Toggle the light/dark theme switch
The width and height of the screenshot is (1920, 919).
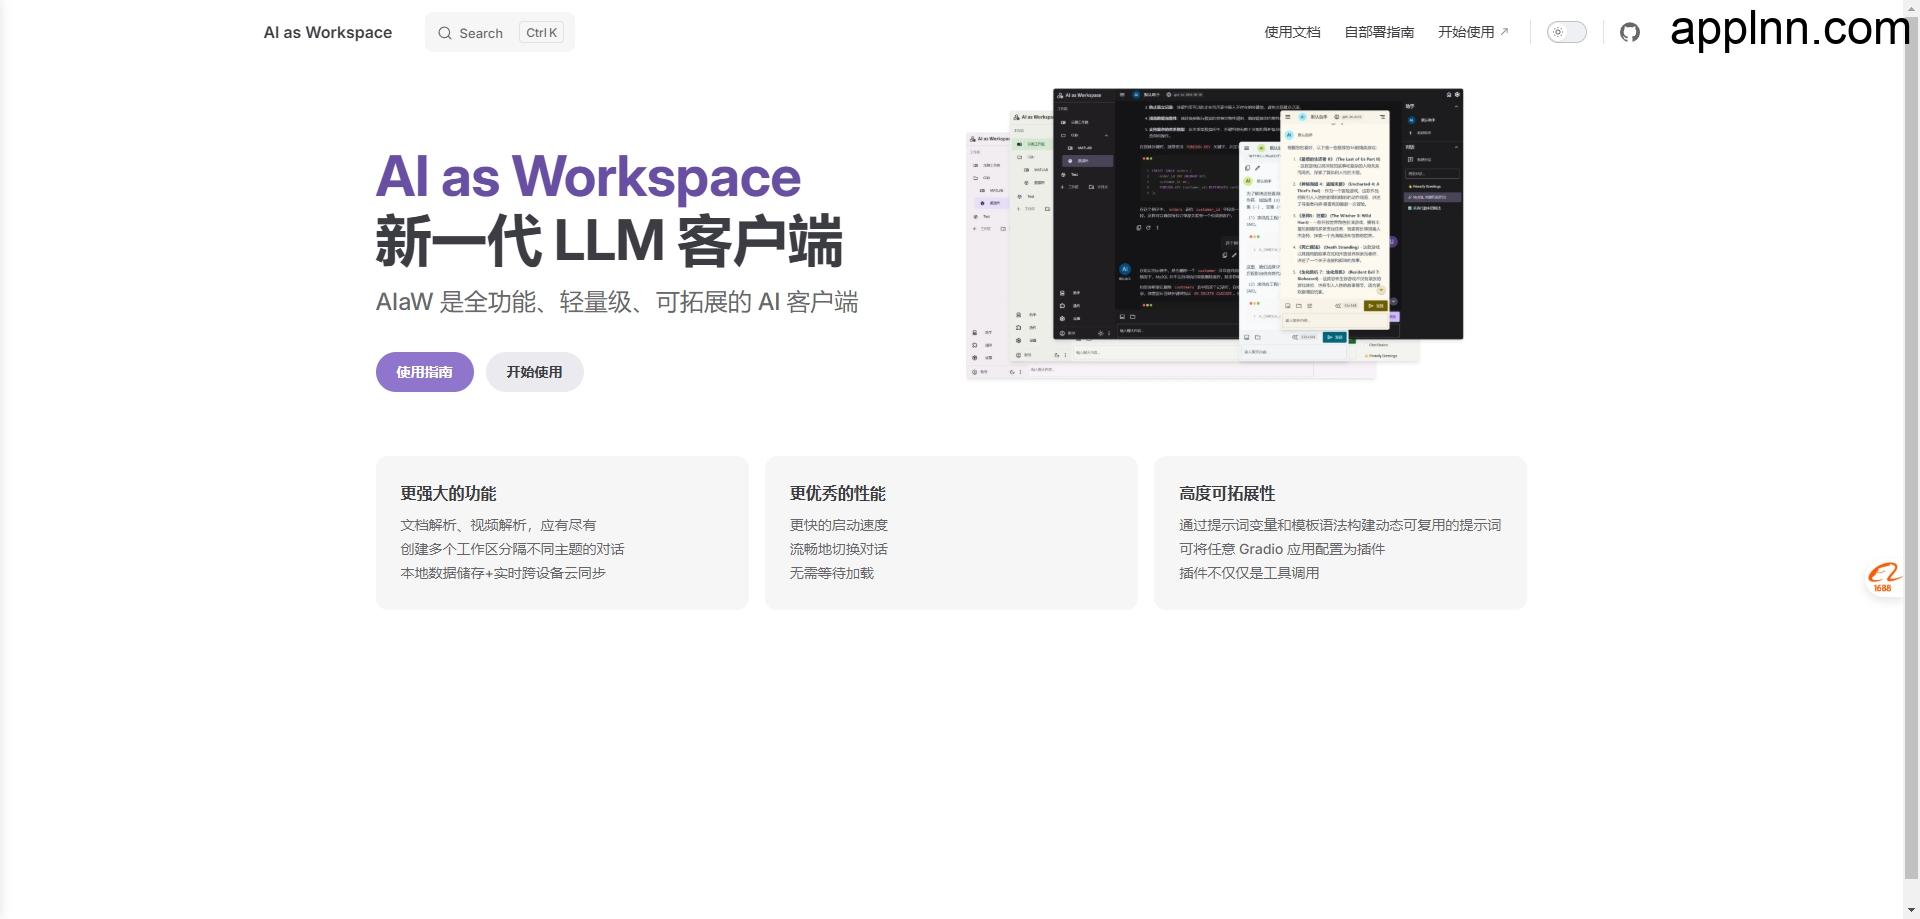(1566, 32)
